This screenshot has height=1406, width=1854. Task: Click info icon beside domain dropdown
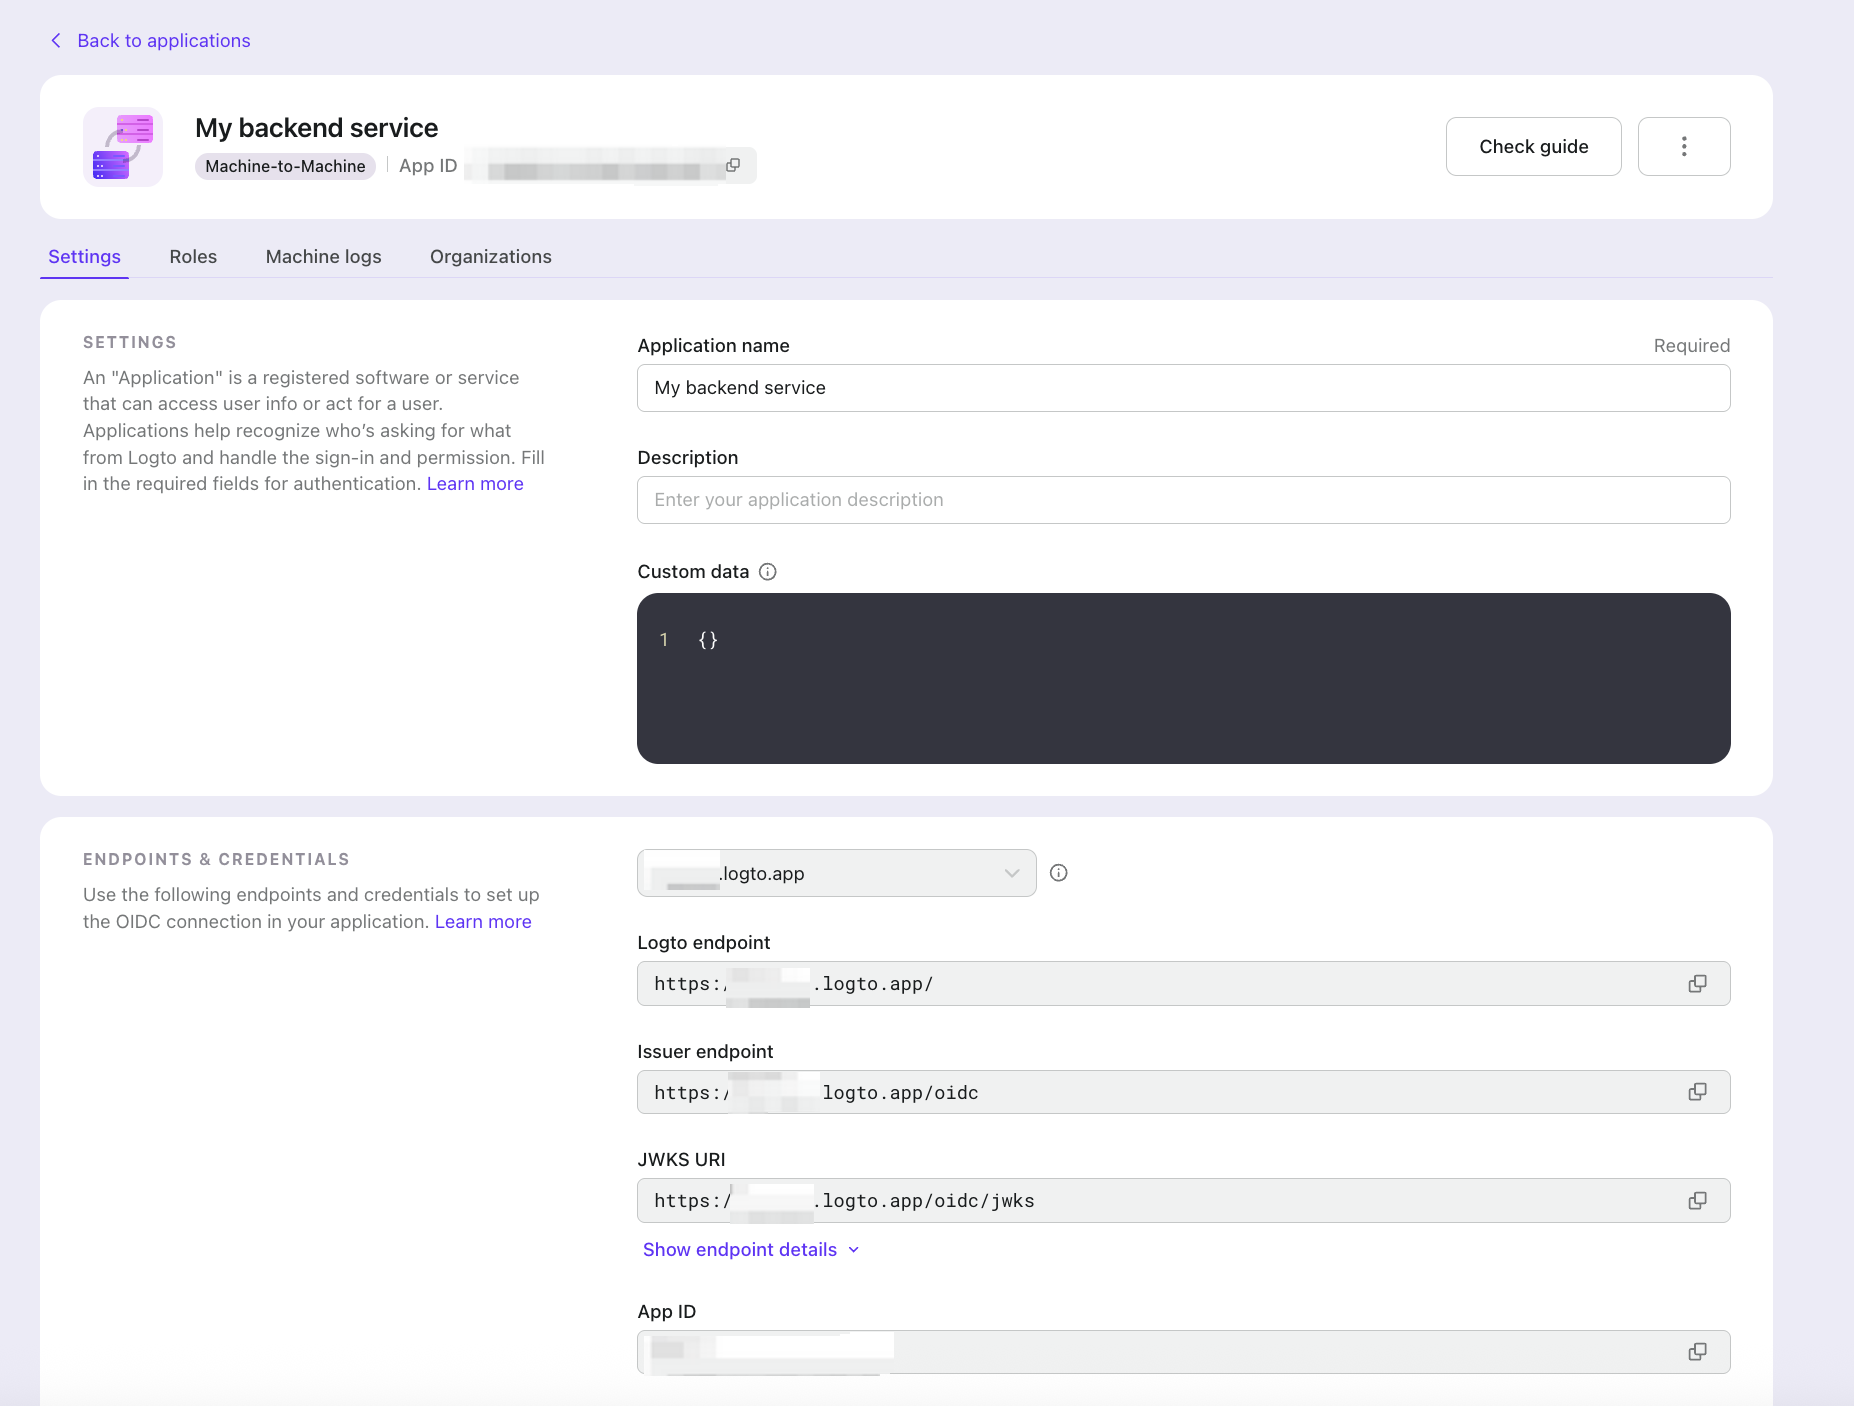pos(1058,873)
